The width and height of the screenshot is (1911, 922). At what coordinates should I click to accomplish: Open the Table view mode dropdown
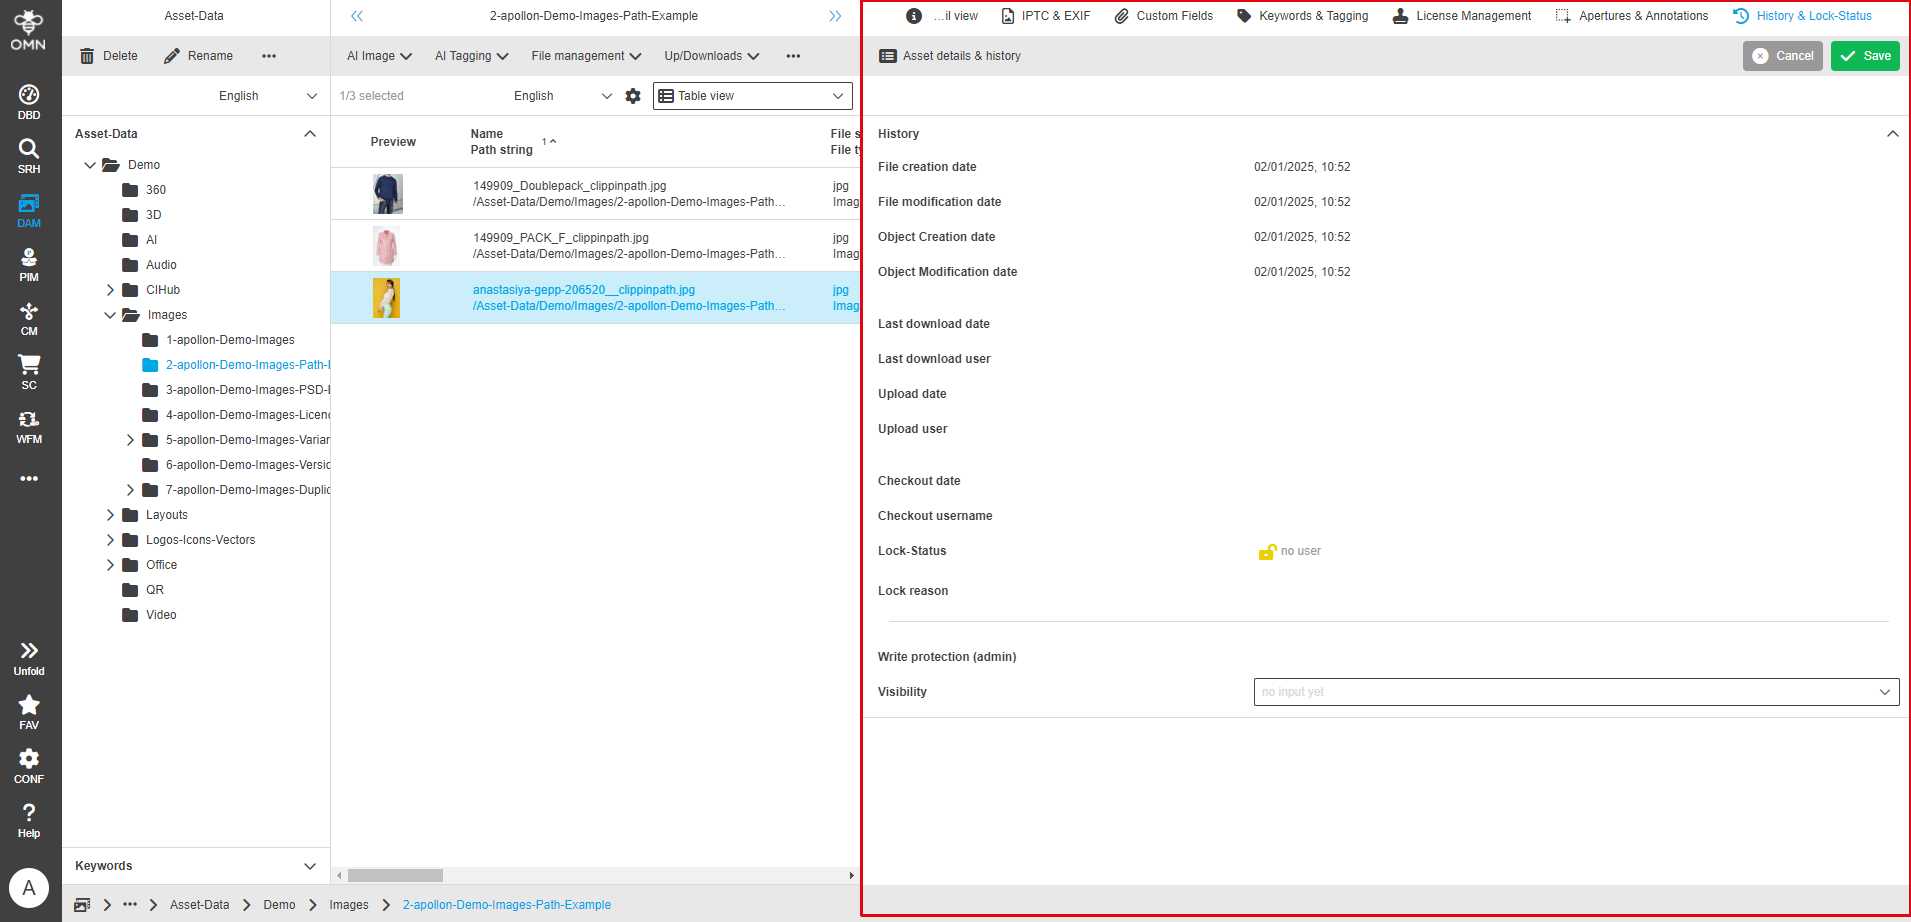coord(753,96)
